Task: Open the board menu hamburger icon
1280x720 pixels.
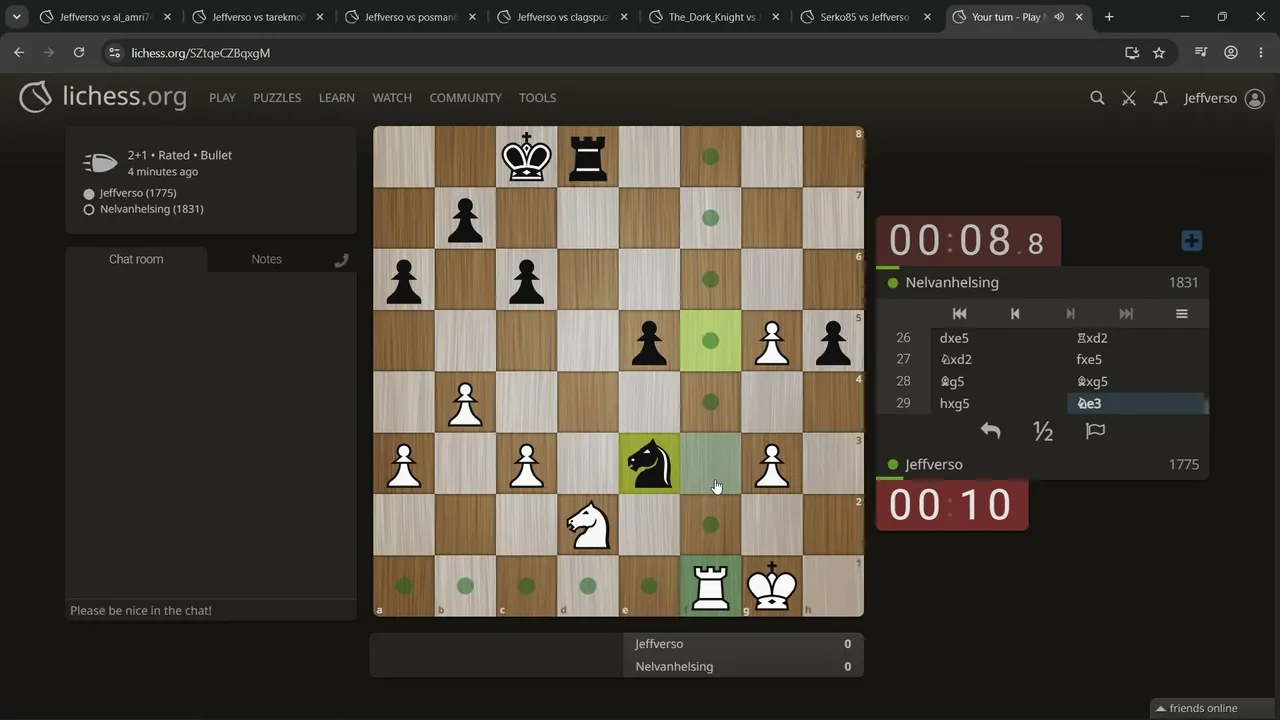Action: 1181,314
